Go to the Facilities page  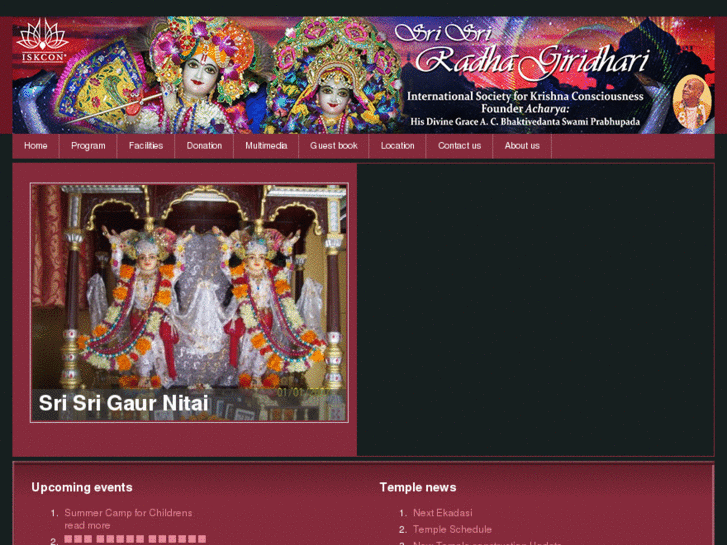click(146, 146)
